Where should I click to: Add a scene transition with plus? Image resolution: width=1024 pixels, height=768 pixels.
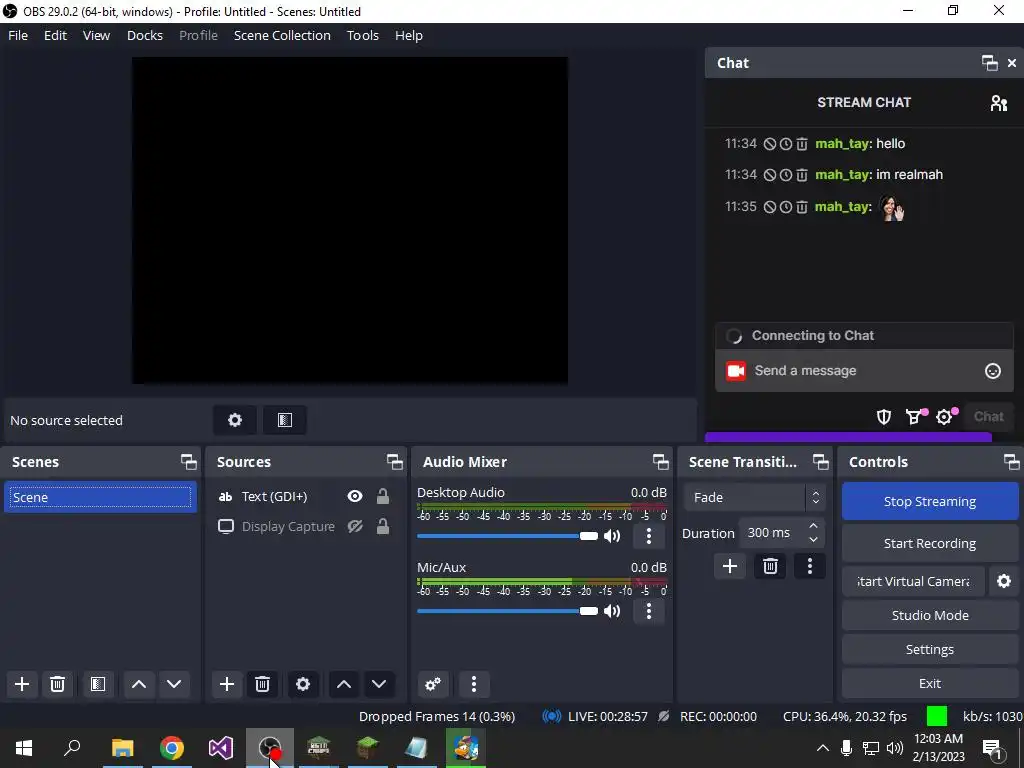point(730,566)
